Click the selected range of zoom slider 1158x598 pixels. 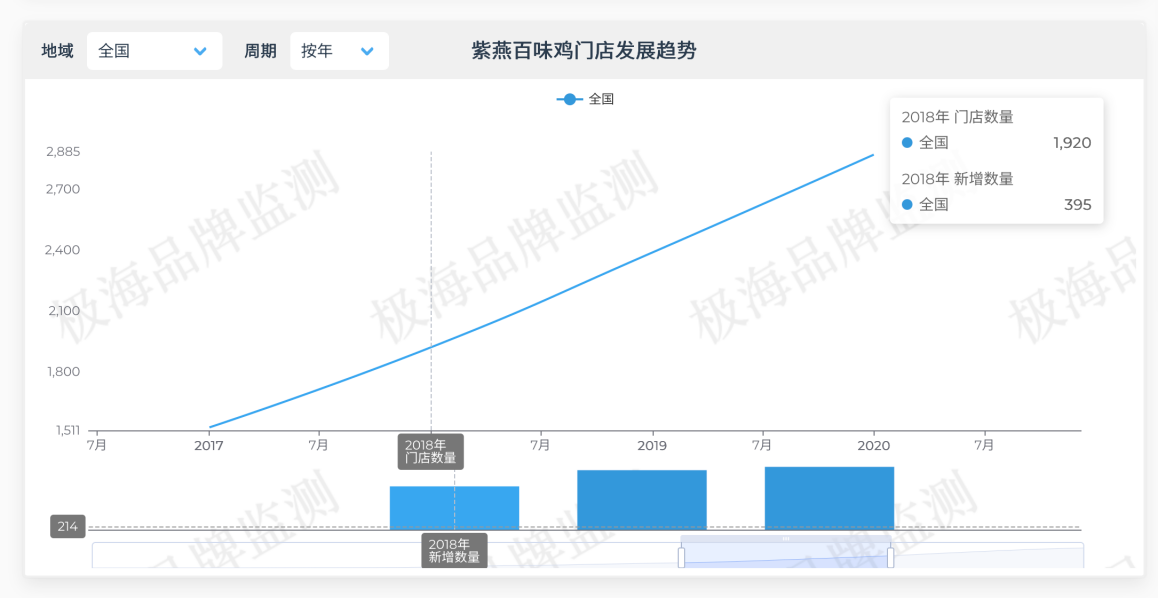(x=786, y=553)
